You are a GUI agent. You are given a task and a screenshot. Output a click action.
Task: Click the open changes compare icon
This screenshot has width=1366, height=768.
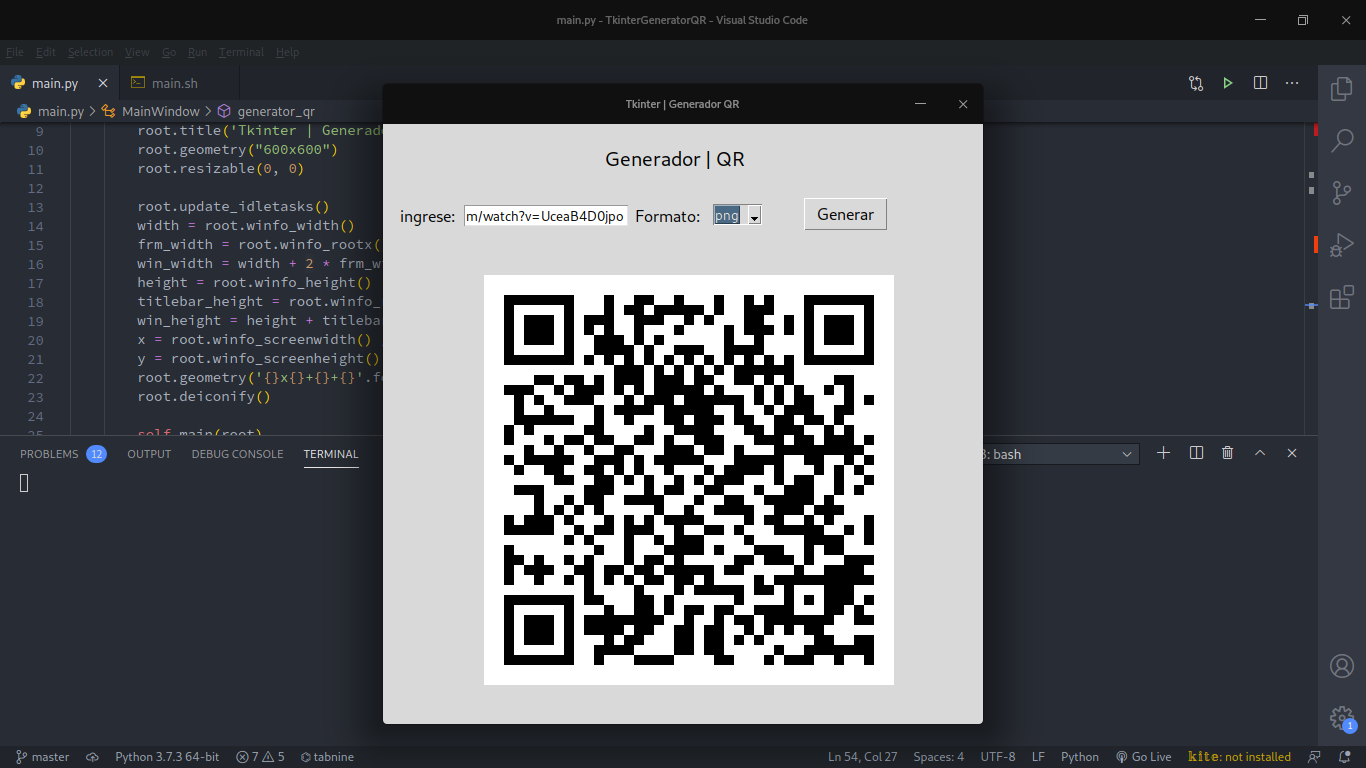(1196, 83)
